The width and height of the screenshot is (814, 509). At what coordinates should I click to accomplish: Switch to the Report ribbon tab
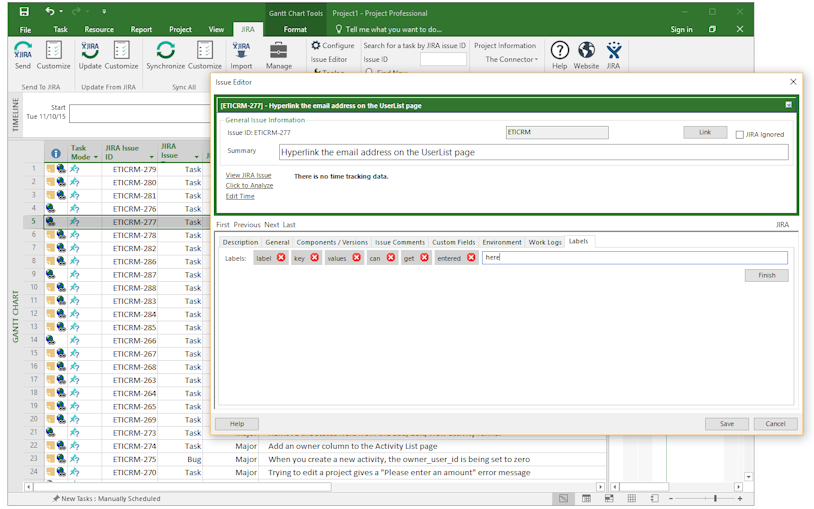point(141,30)
